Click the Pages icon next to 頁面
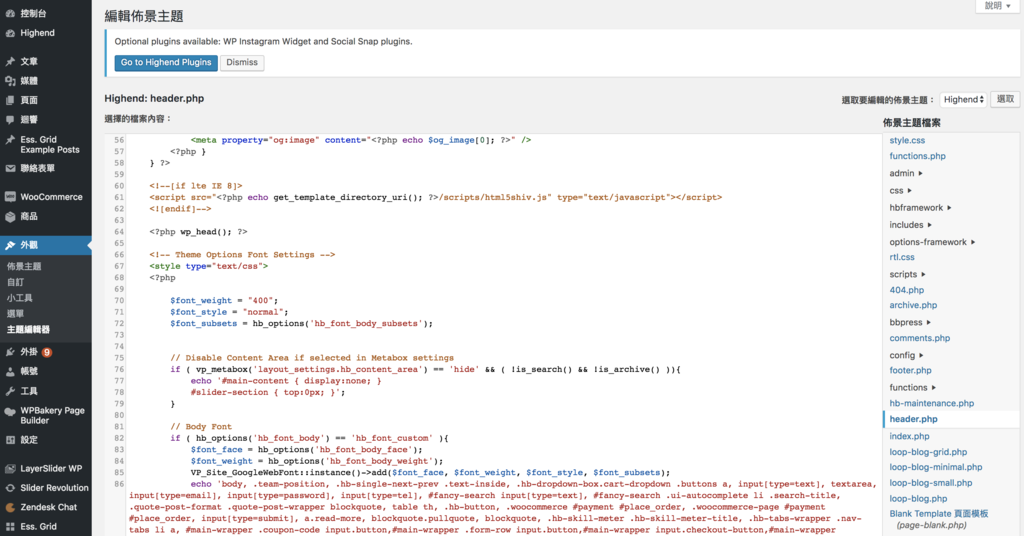 click(10, 100)
